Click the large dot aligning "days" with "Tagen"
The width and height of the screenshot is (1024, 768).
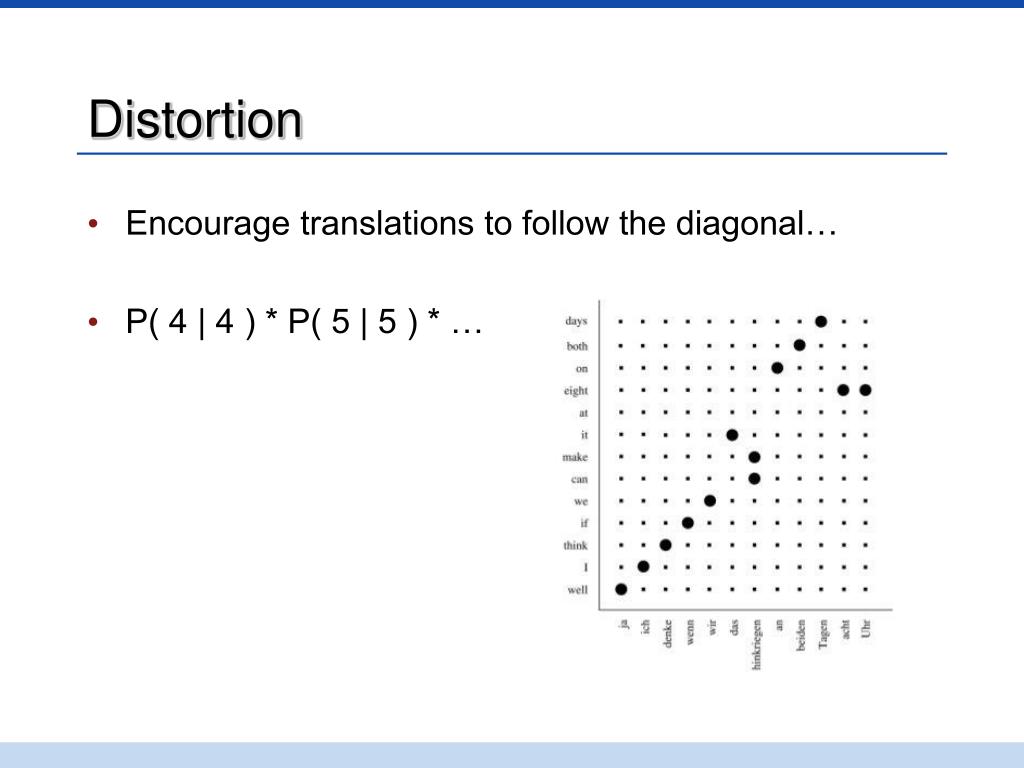click(822, 321)
